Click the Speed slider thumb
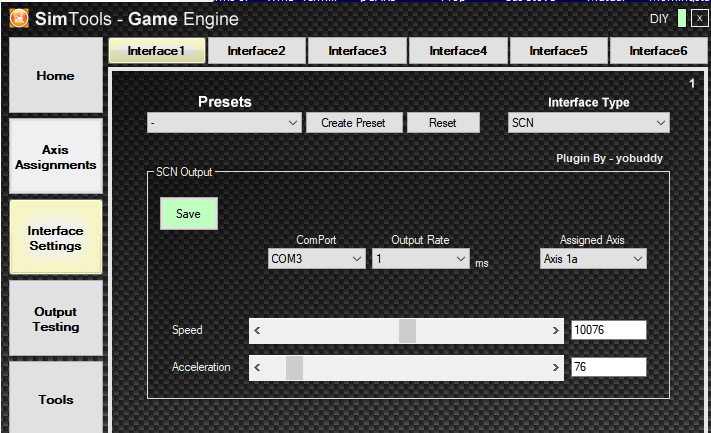711x433 pixels. (x=407, y=331)
